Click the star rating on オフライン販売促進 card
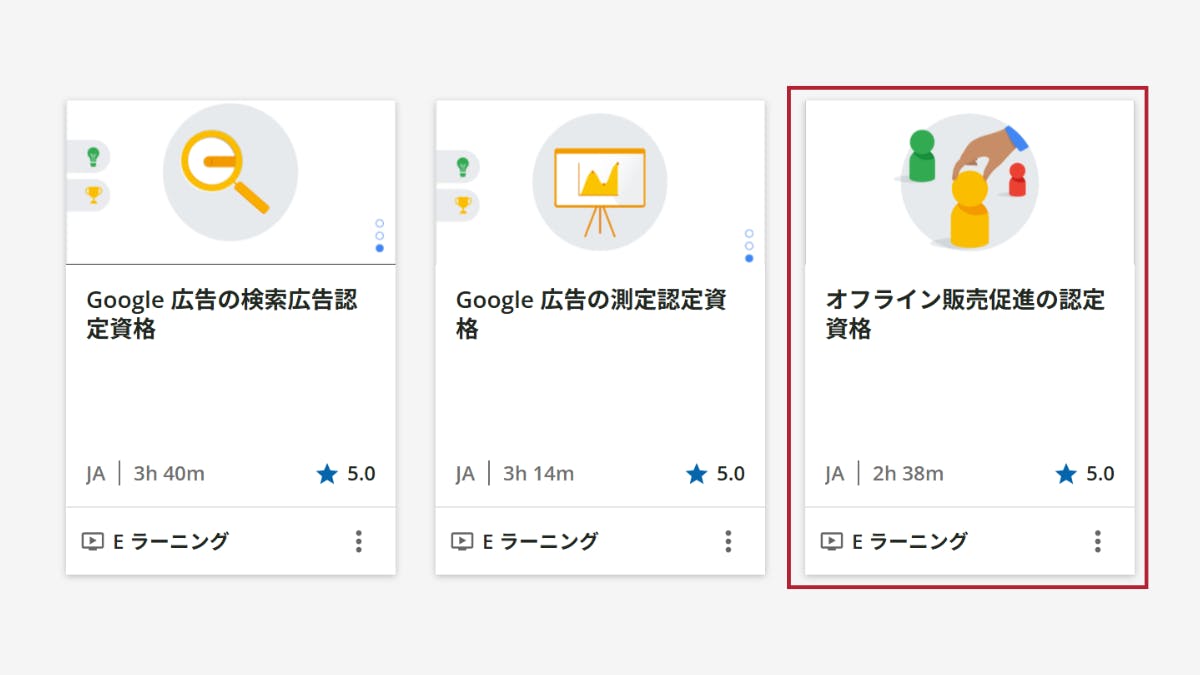This screenshot has height=675, width=1200. tap(1085, 474)
